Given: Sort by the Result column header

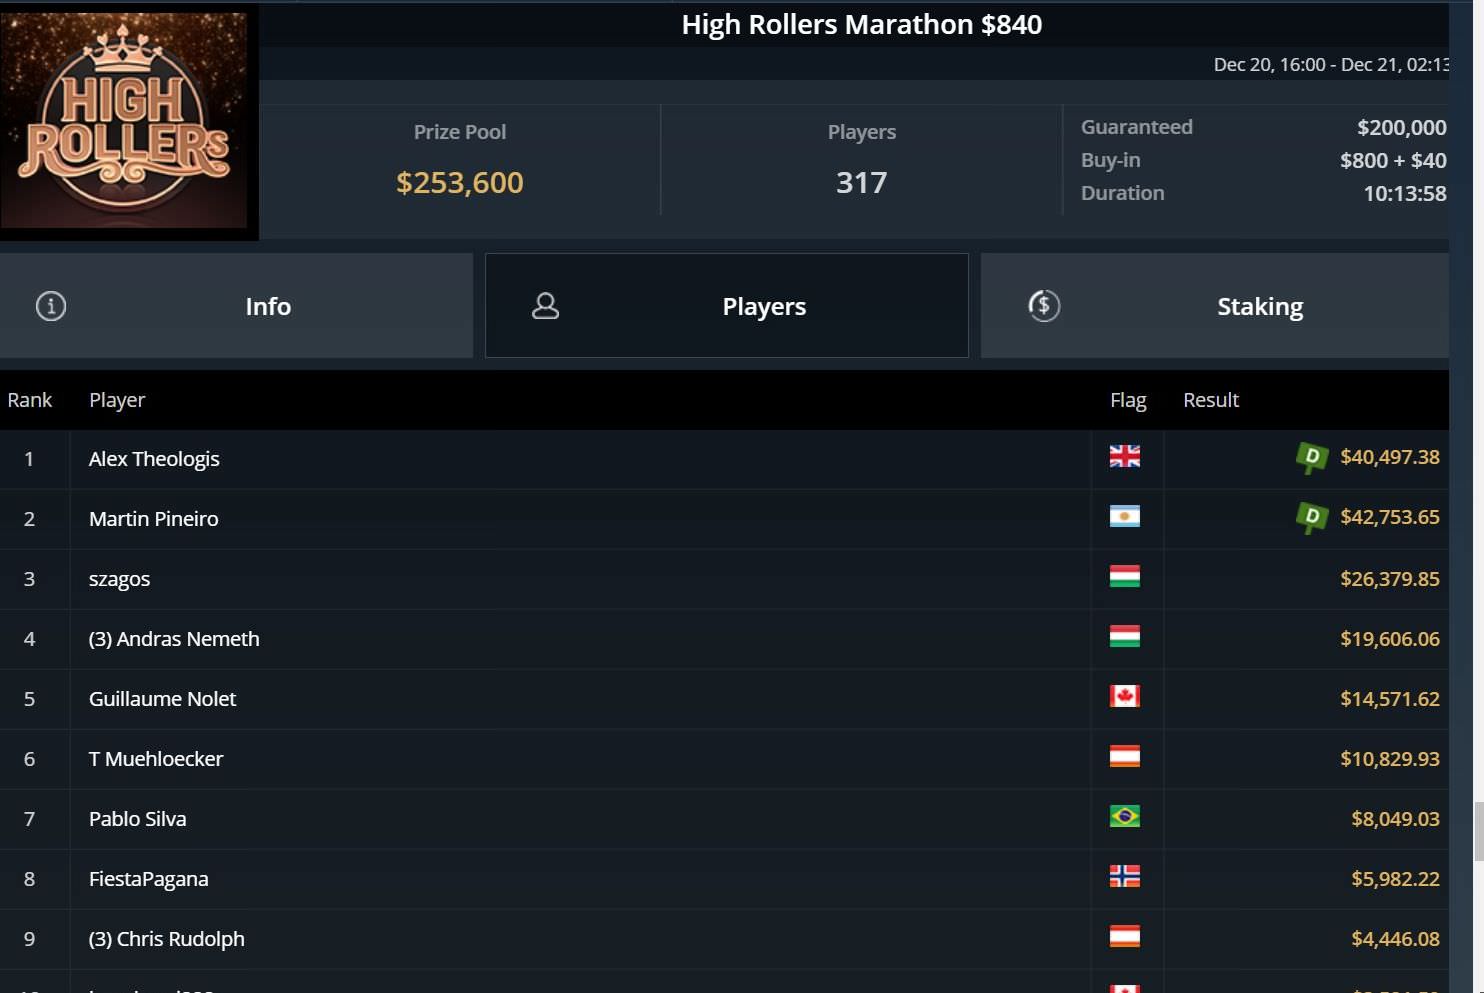Looking at the screenshot, I should (1210, 400).
